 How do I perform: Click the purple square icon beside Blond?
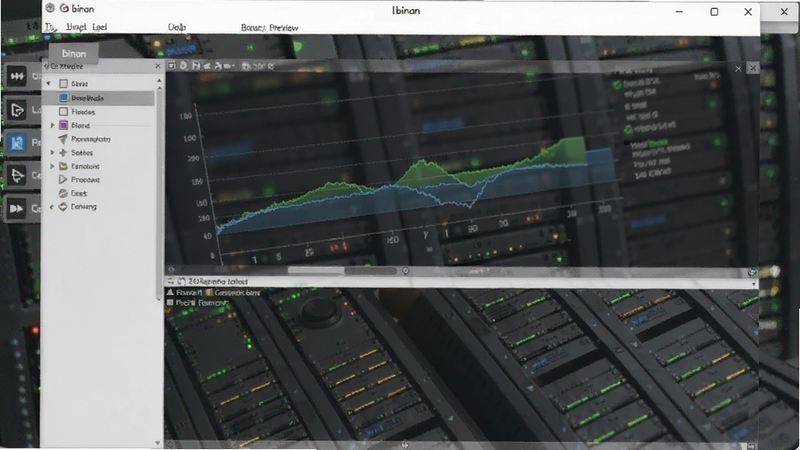(x=63, y=125)
